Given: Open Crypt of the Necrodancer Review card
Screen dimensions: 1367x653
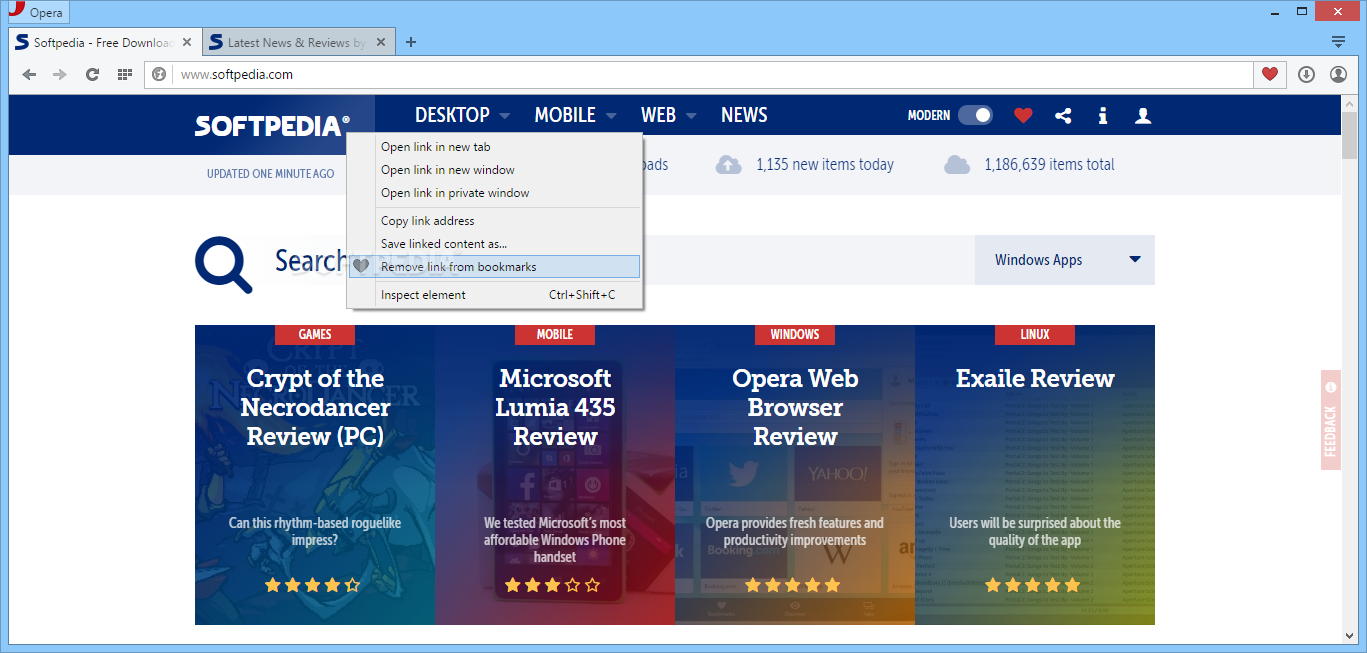Looking at the screenshot, I should coord(315,475).
